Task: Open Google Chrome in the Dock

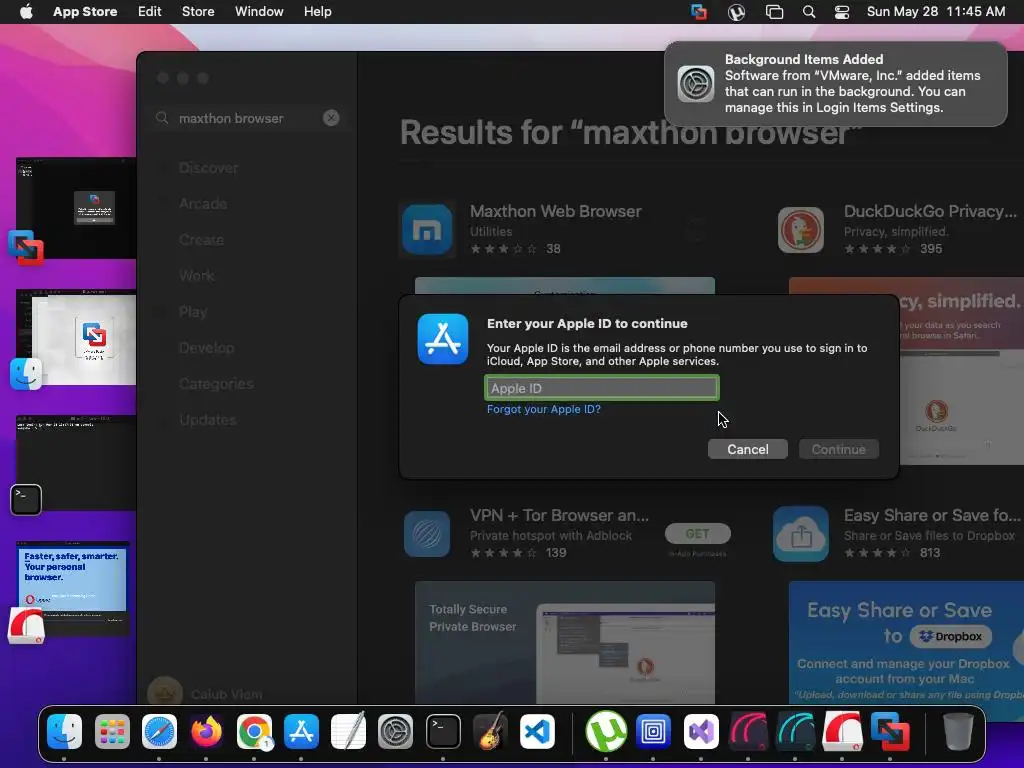Action: point(254,731)
